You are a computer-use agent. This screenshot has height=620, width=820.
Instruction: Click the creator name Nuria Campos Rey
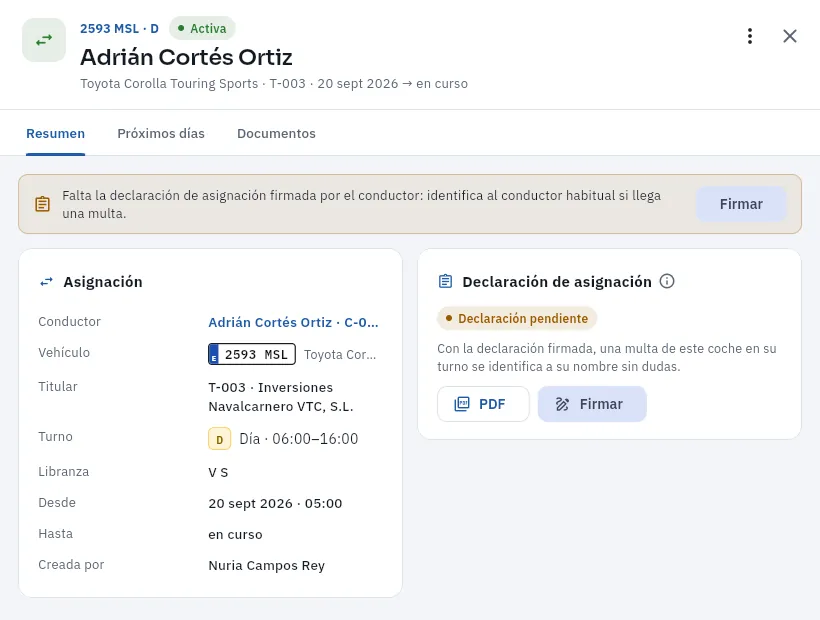(267, 566)
